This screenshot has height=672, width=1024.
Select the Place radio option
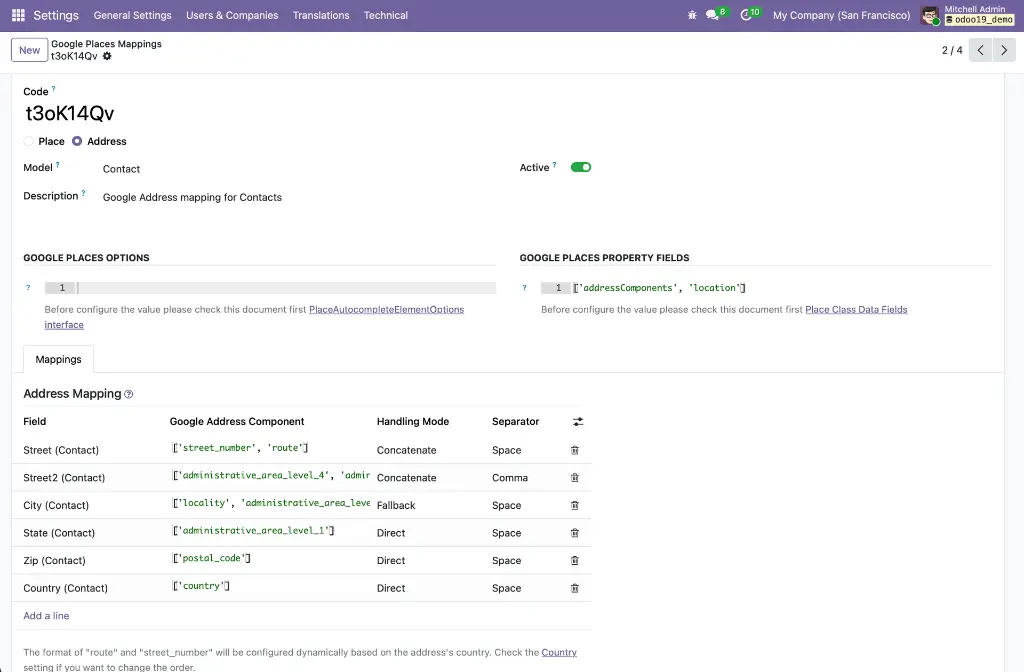click(x=28, y=141)
